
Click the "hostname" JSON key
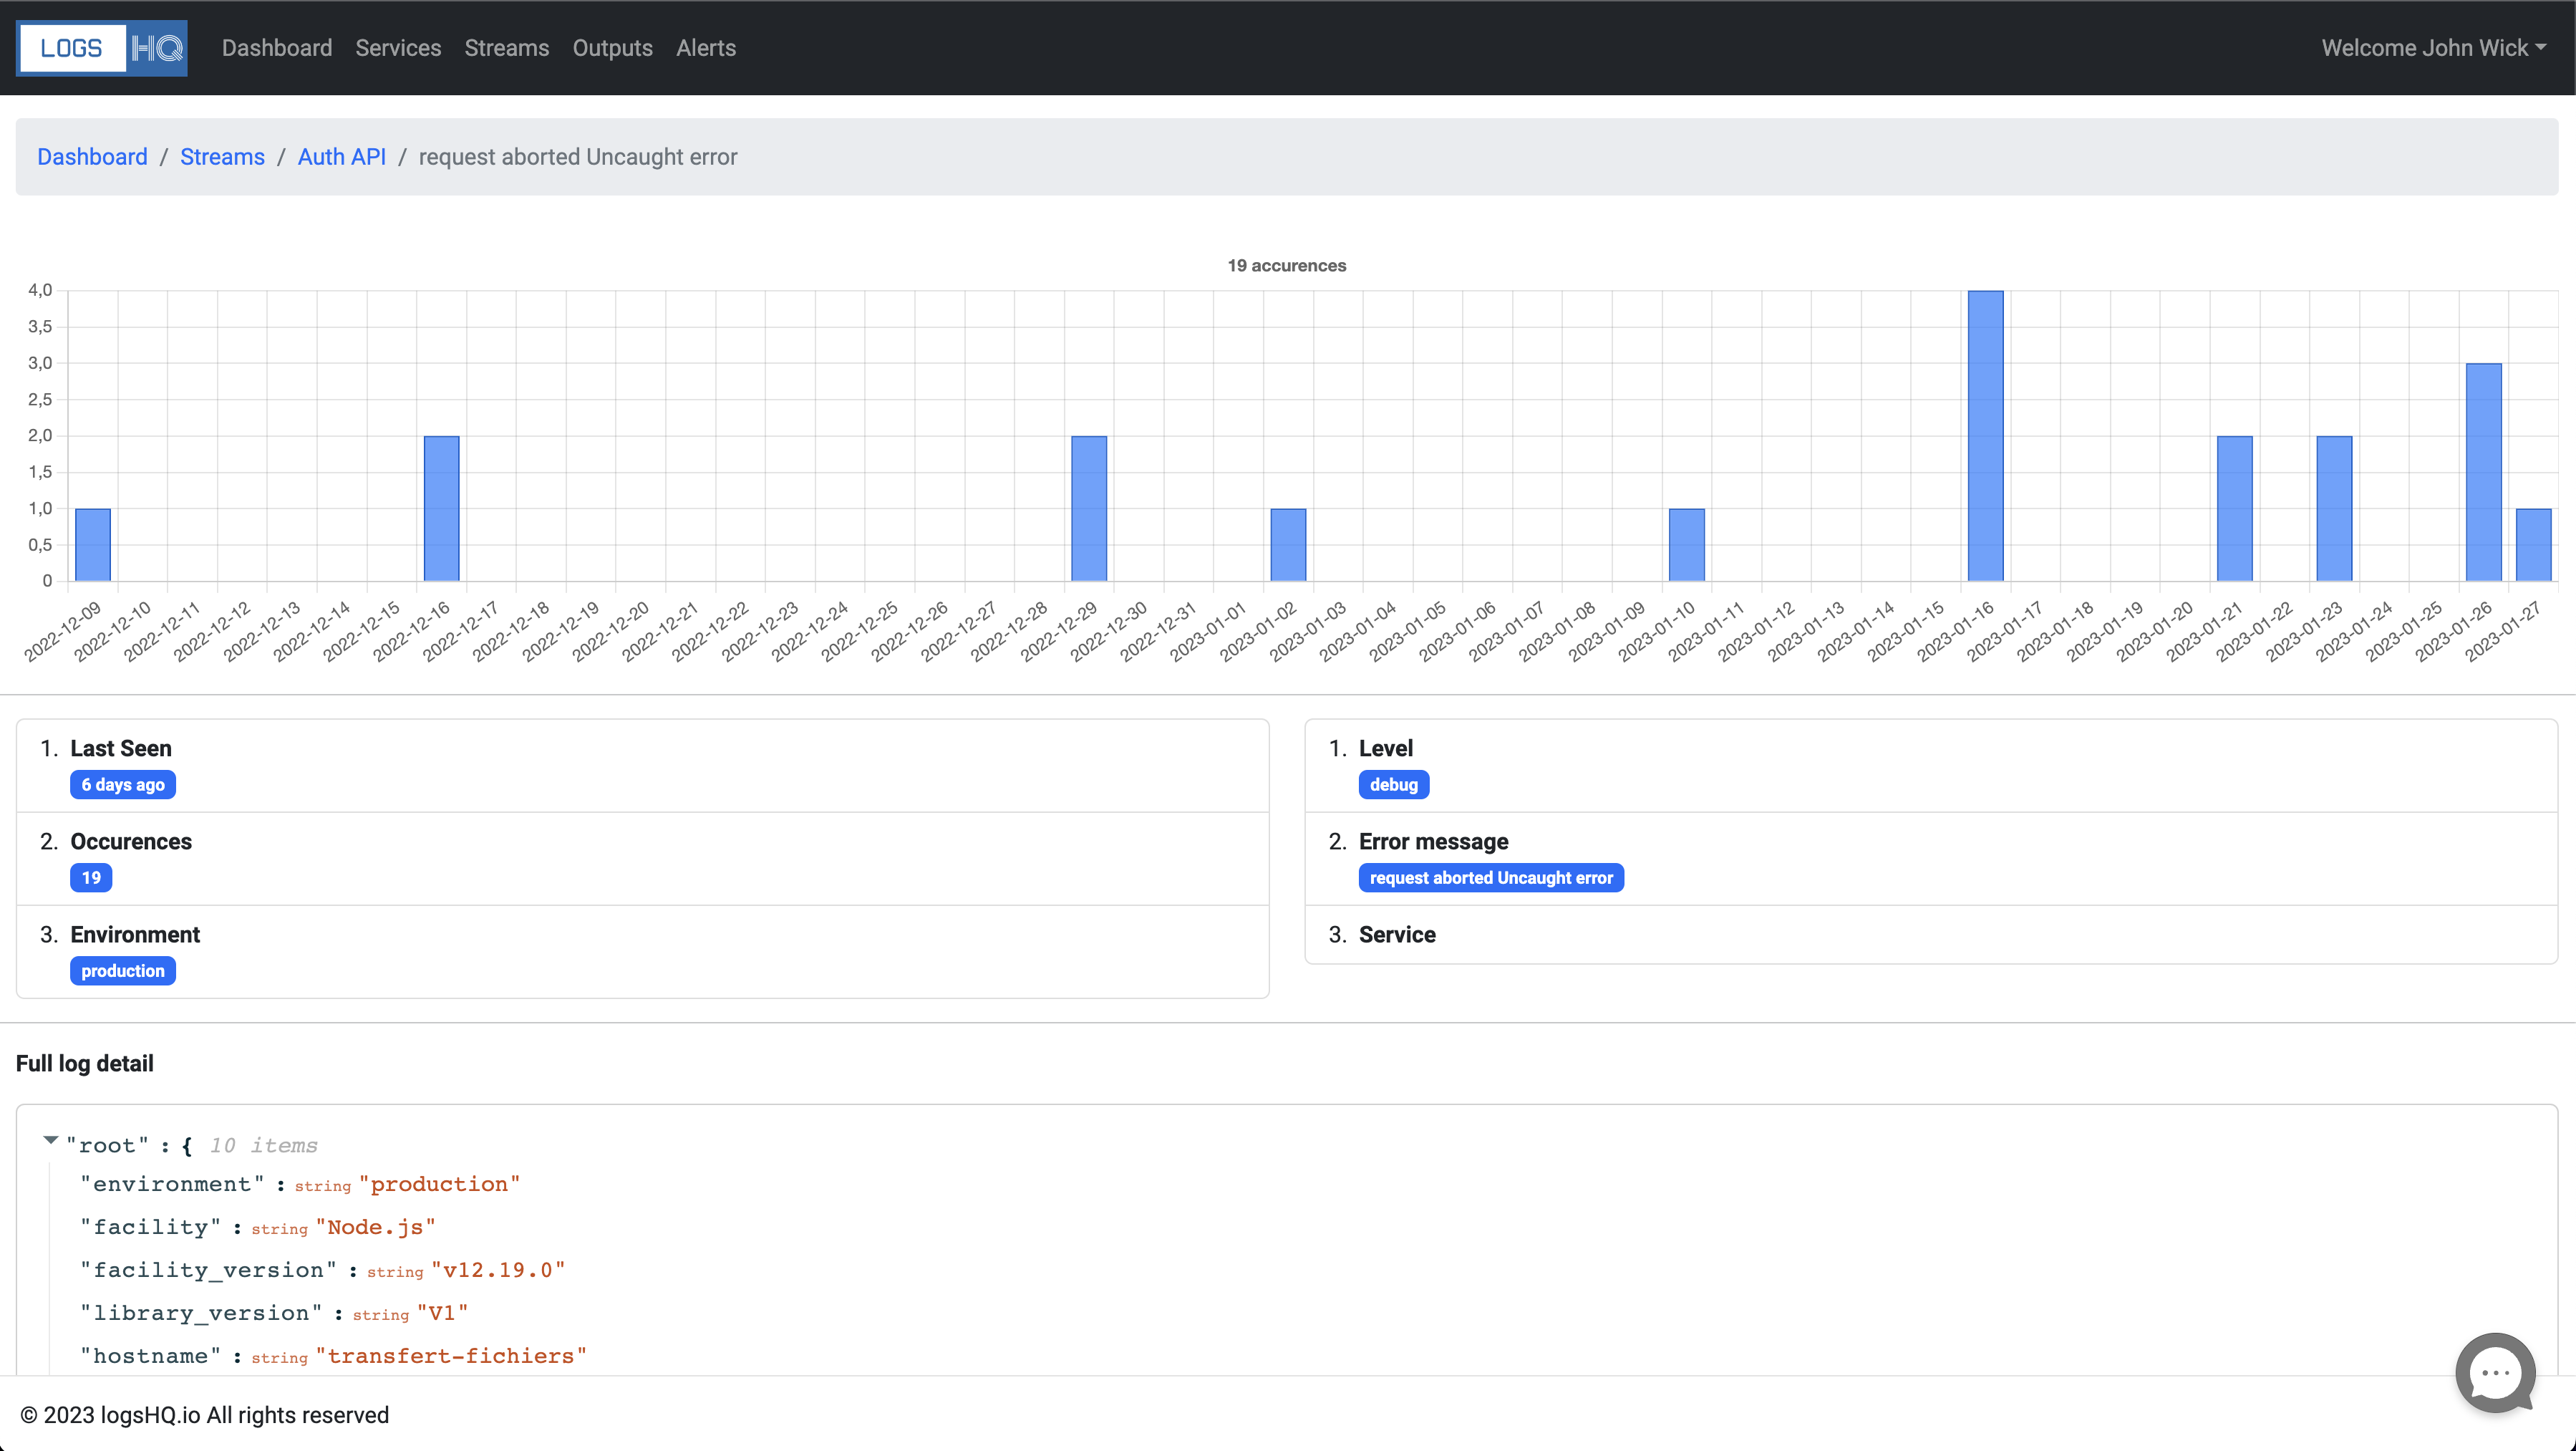click(151, 1356)
